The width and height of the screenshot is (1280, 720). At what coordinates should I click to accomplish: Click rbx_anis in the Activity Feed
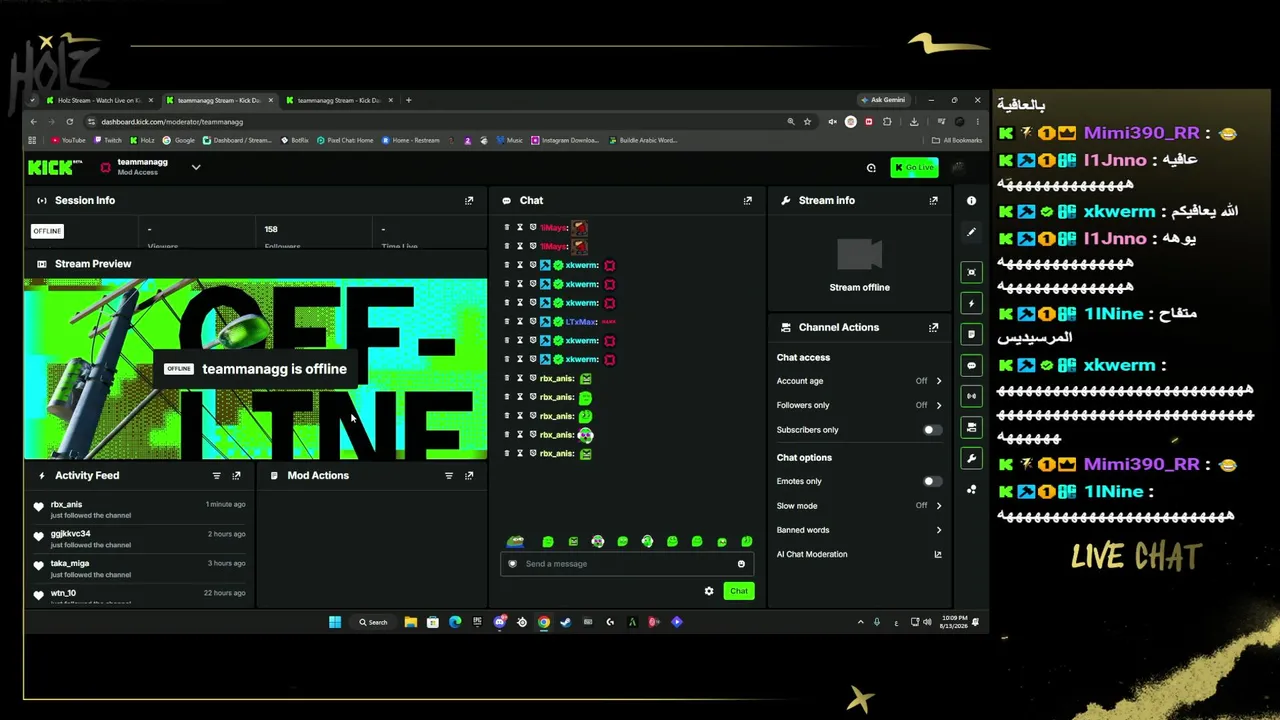click(x=66, y=505)
